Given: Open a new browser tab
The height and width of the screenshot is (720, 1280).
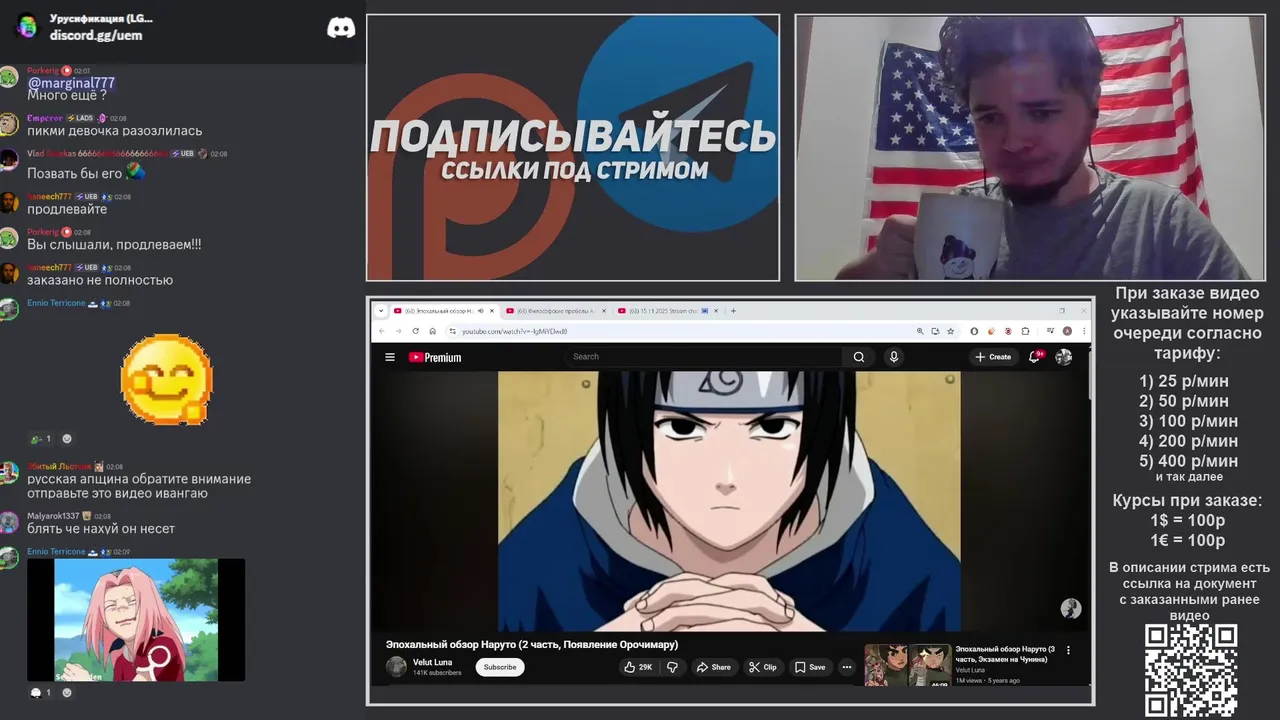Looking at the screenshot, I should pos(733,311).
